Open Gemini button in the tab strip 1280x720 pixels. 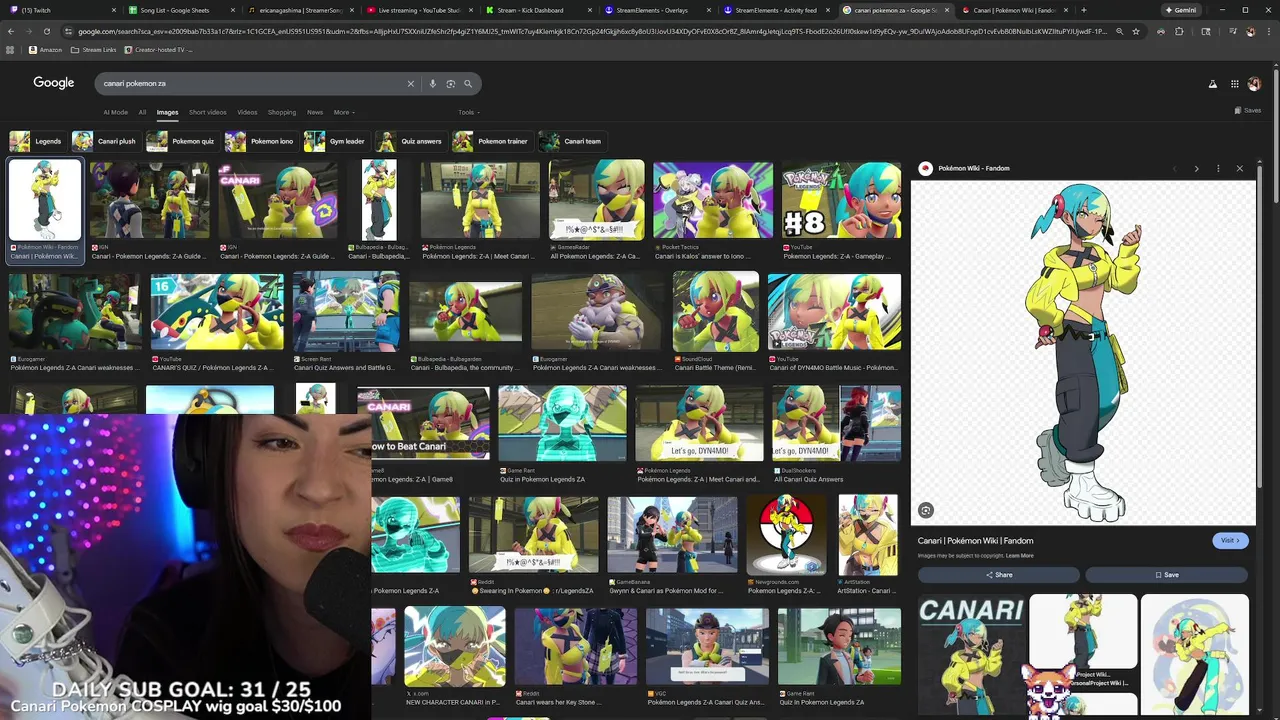1181,10
